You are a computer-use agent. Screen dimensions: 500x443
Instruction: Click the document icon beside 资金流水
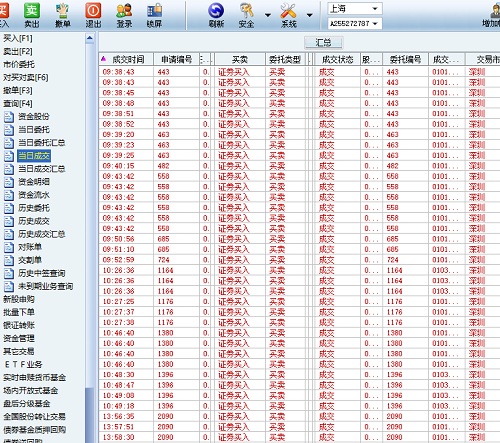point(9,195)
